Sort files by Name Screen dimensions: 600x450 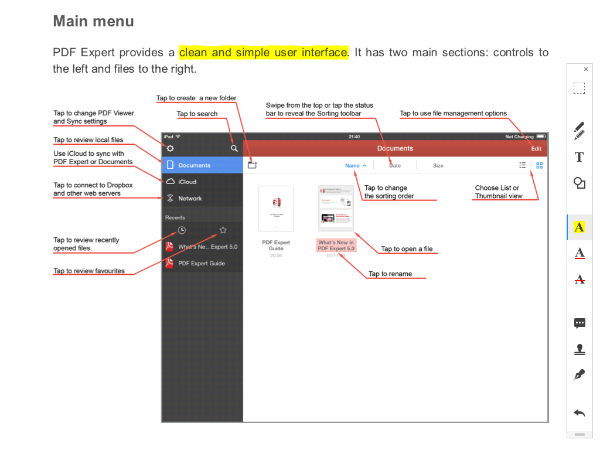(355, 165)
